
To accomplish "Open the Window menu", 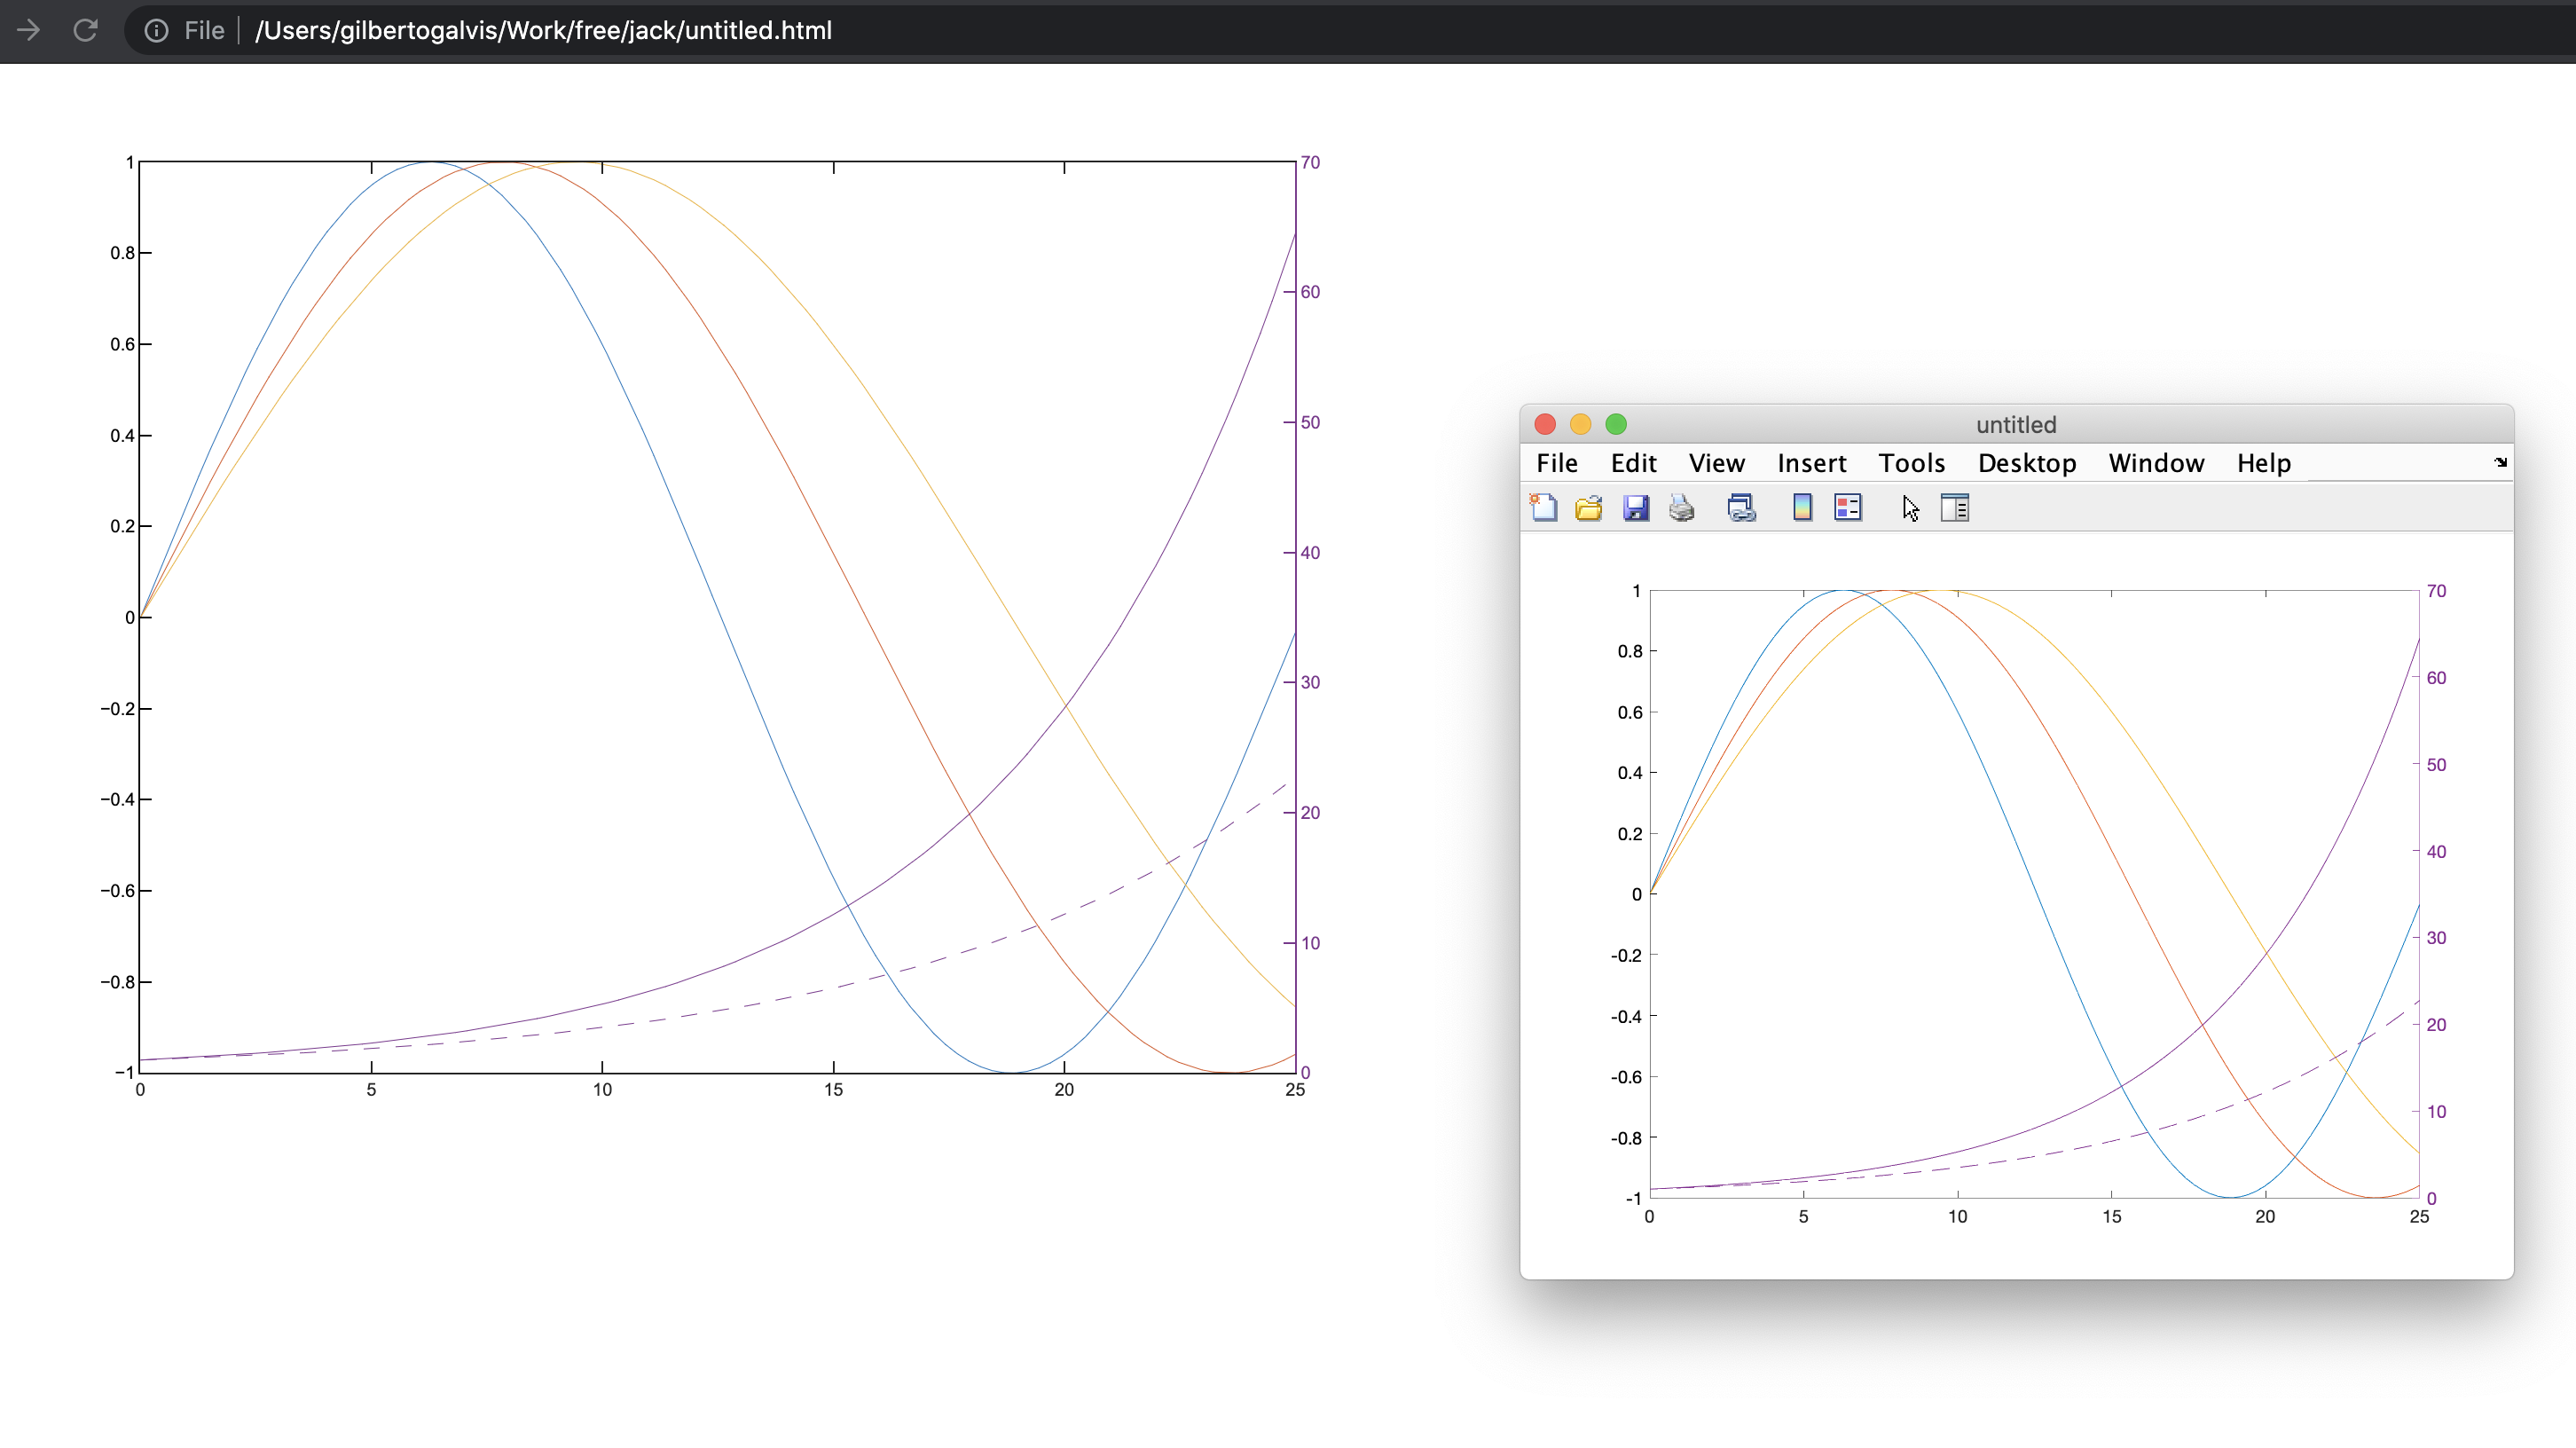I will (2156, 463).
